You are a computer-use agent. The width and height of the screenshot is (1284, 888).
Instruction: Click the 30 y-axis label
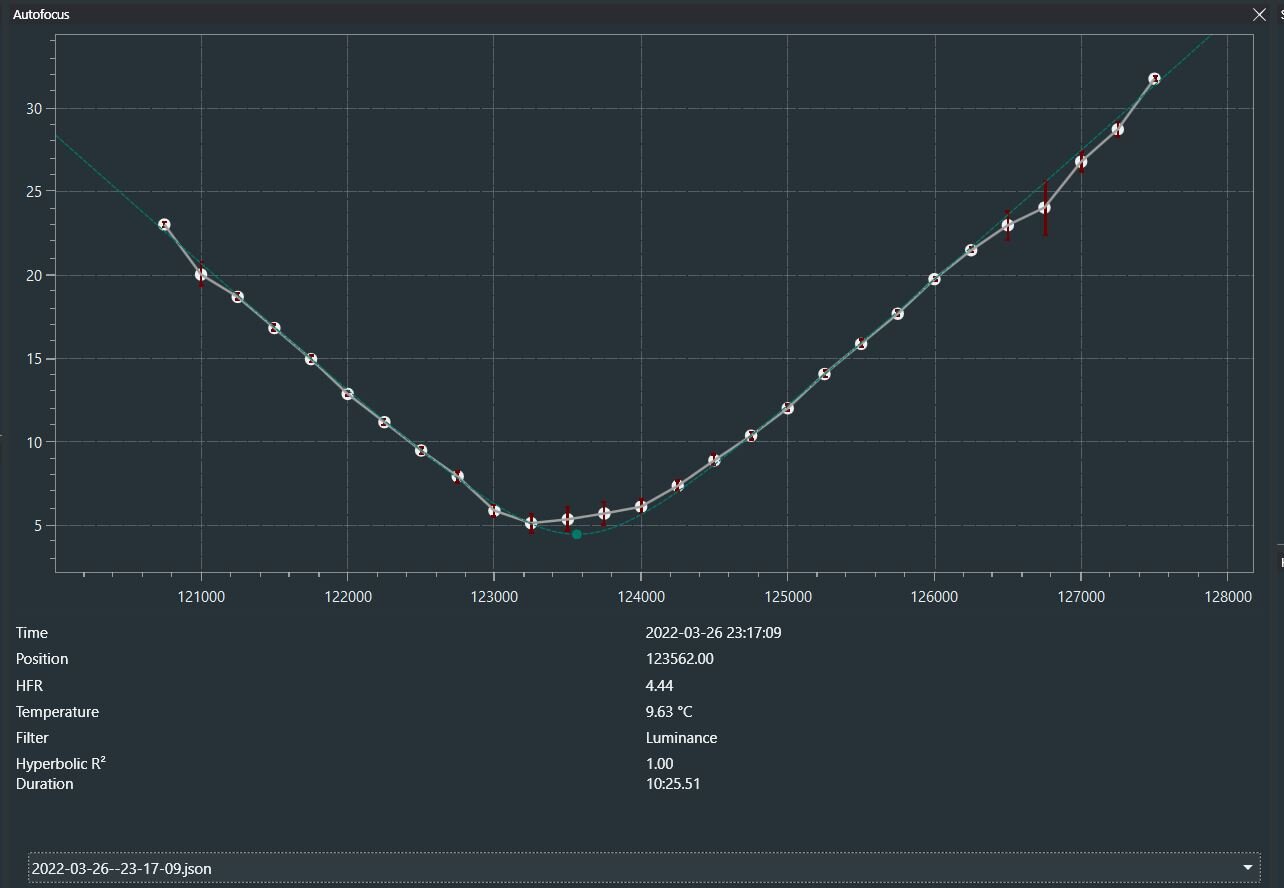click(34, 109)
